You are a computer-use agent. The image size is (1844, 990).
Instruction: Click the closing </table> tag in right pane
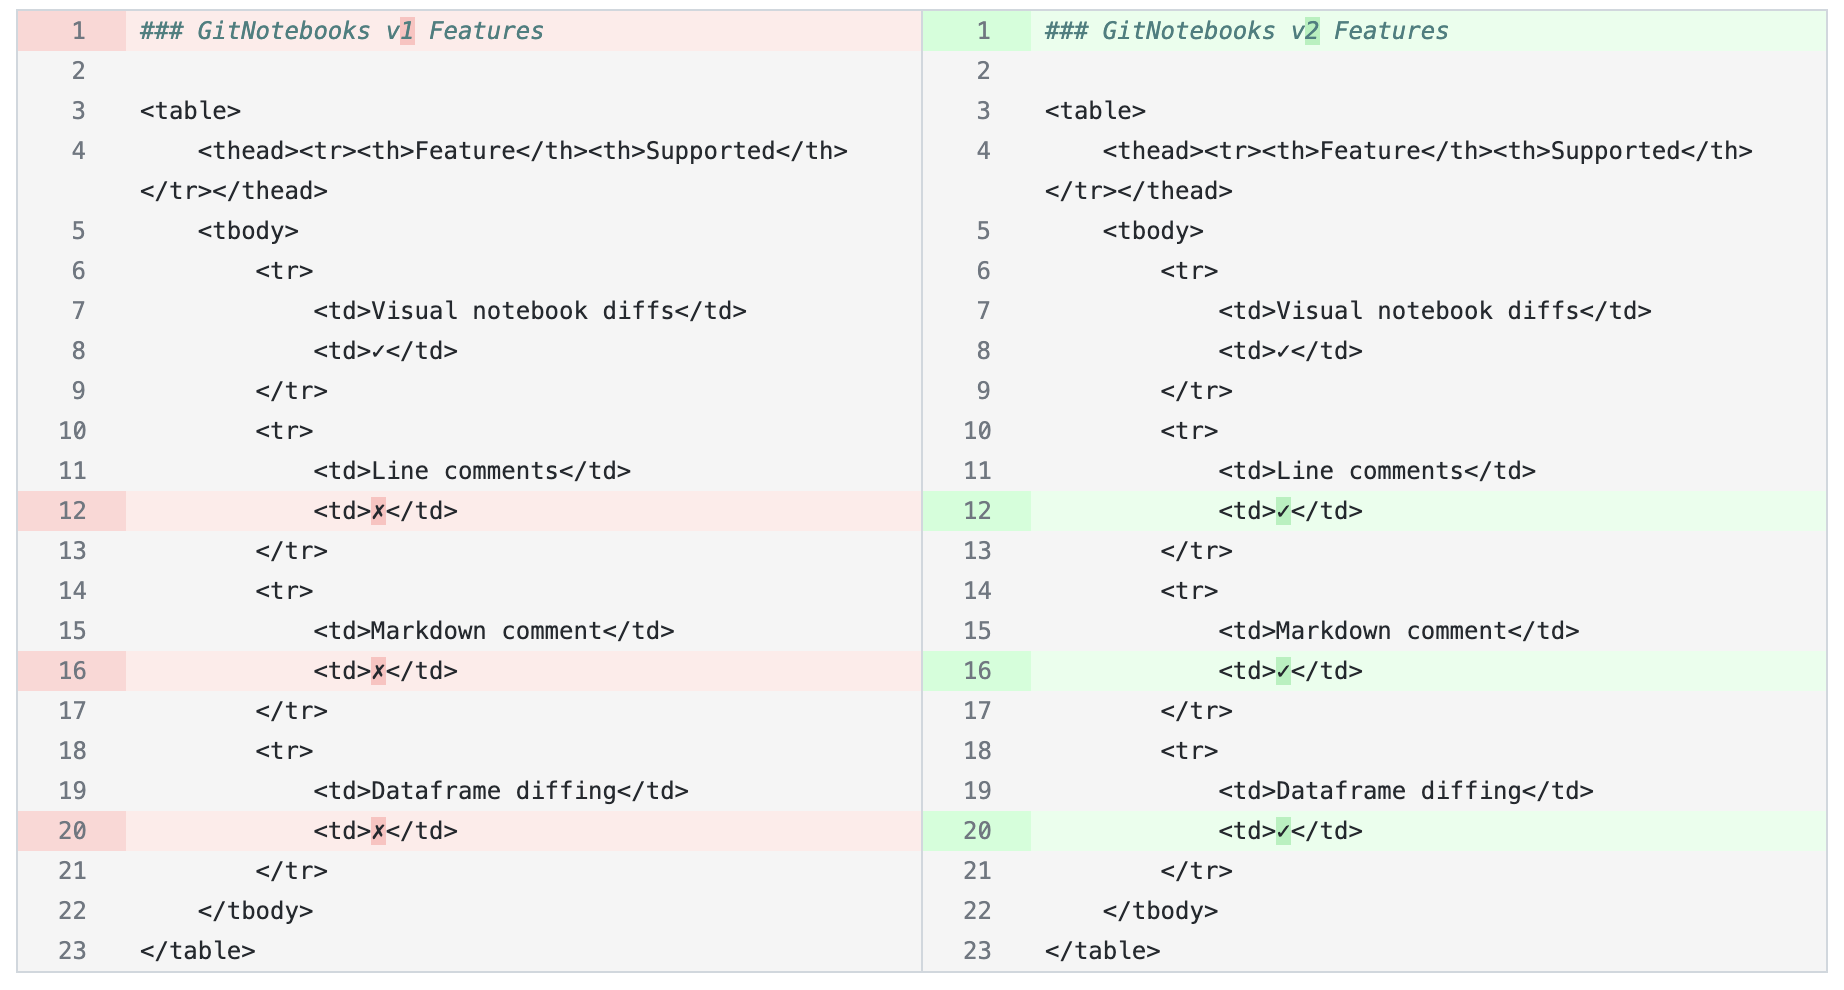[x=1102, y=951]
